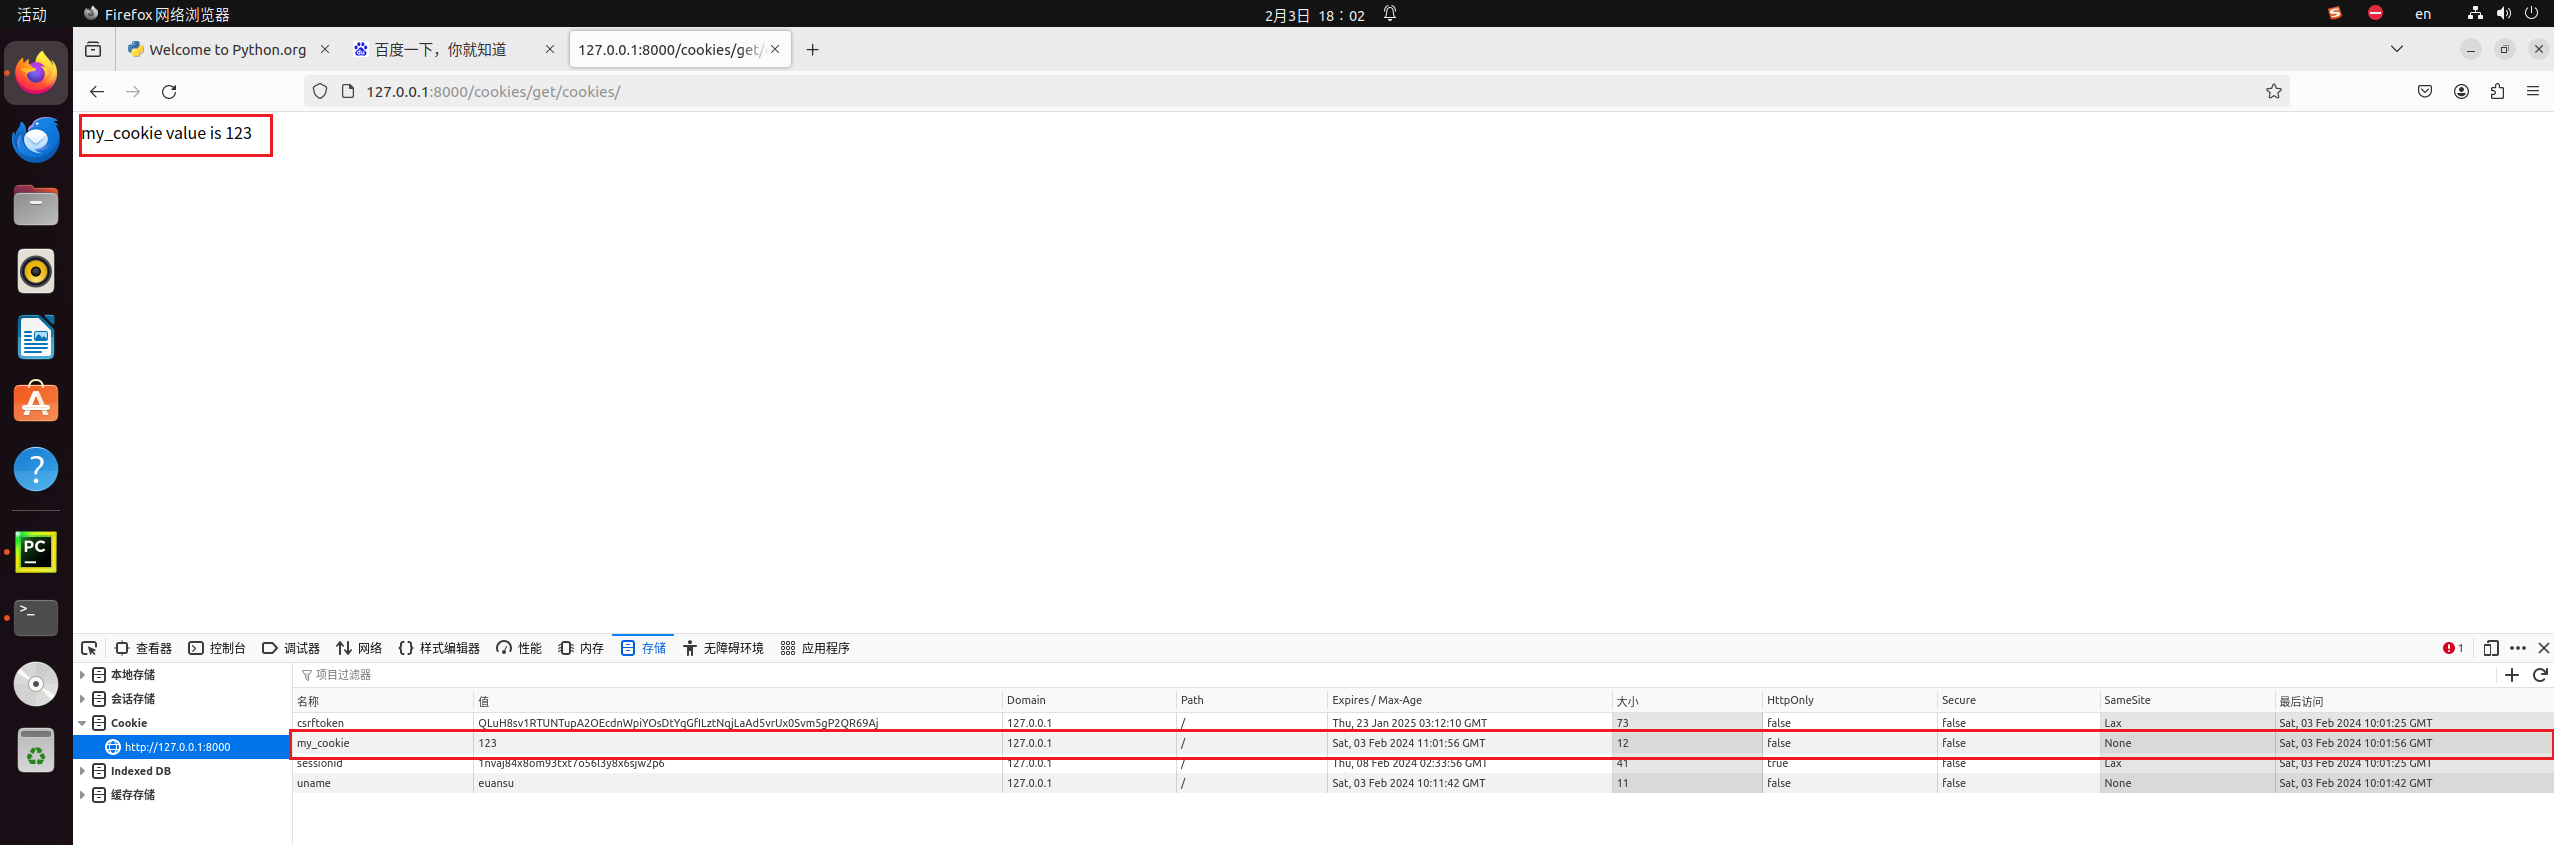This screenshot has height=845, width=2554.
Task: Open the list all tabs dropdown
Action: [2396, 49]
